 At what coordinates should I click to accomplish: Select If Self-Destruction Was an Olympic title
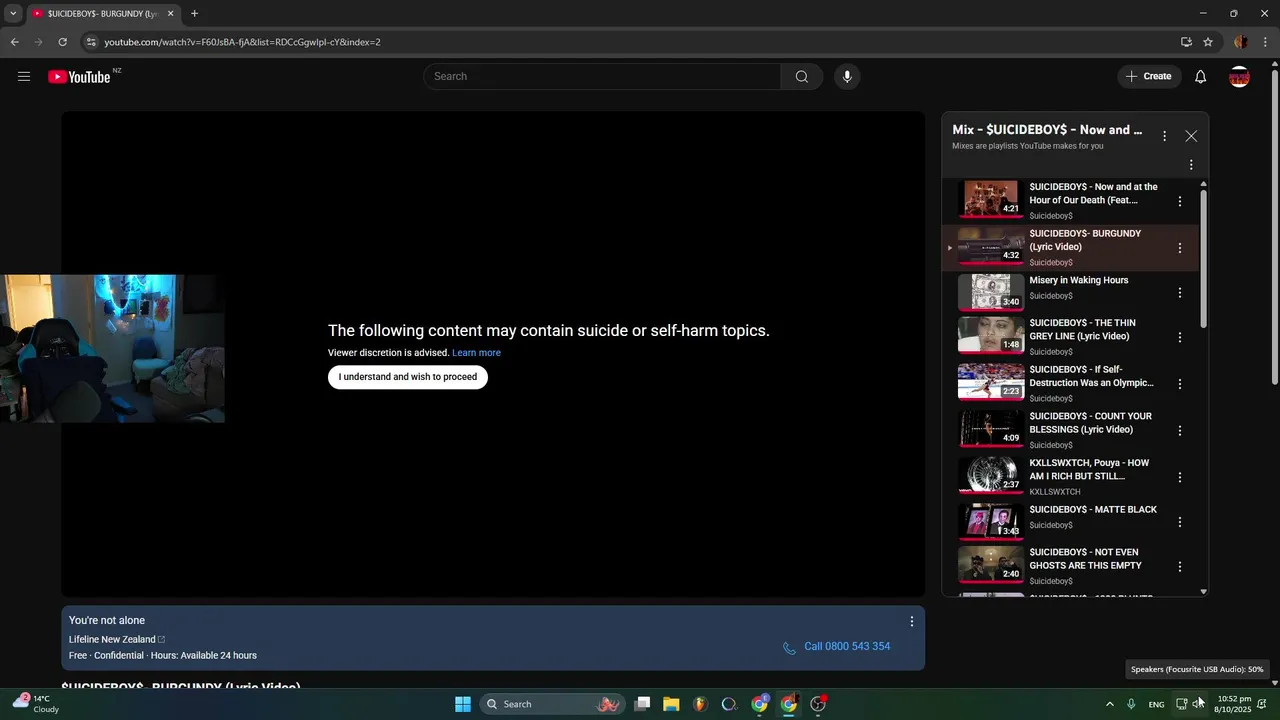click(1092, 376)
